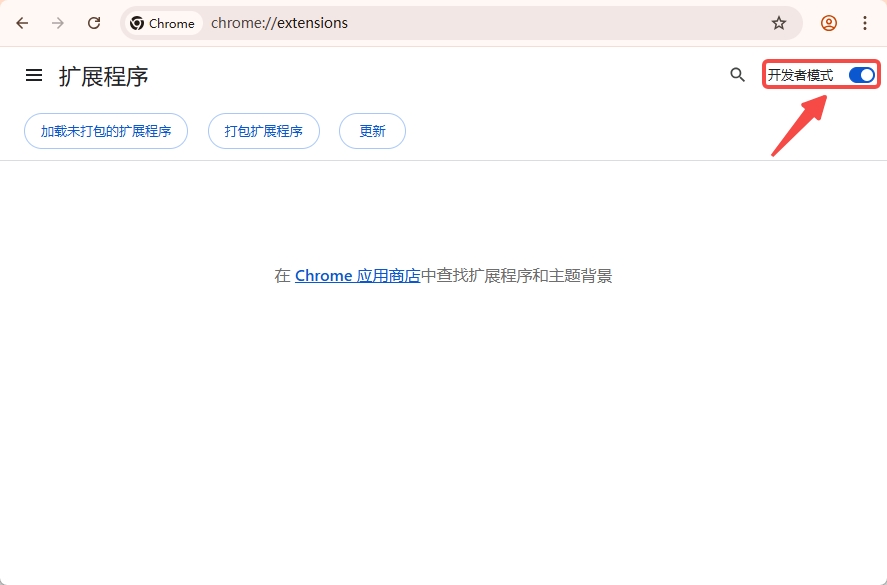Go back to the previous page
Viewport: 887px width, 585px height.
click(x=22, y=22)
